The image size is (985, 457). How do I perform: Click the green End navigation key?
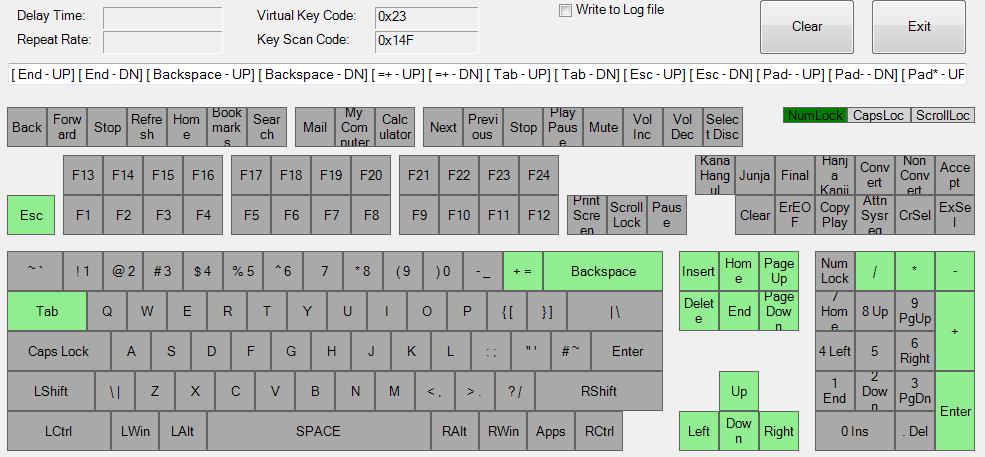coord(739,311)
